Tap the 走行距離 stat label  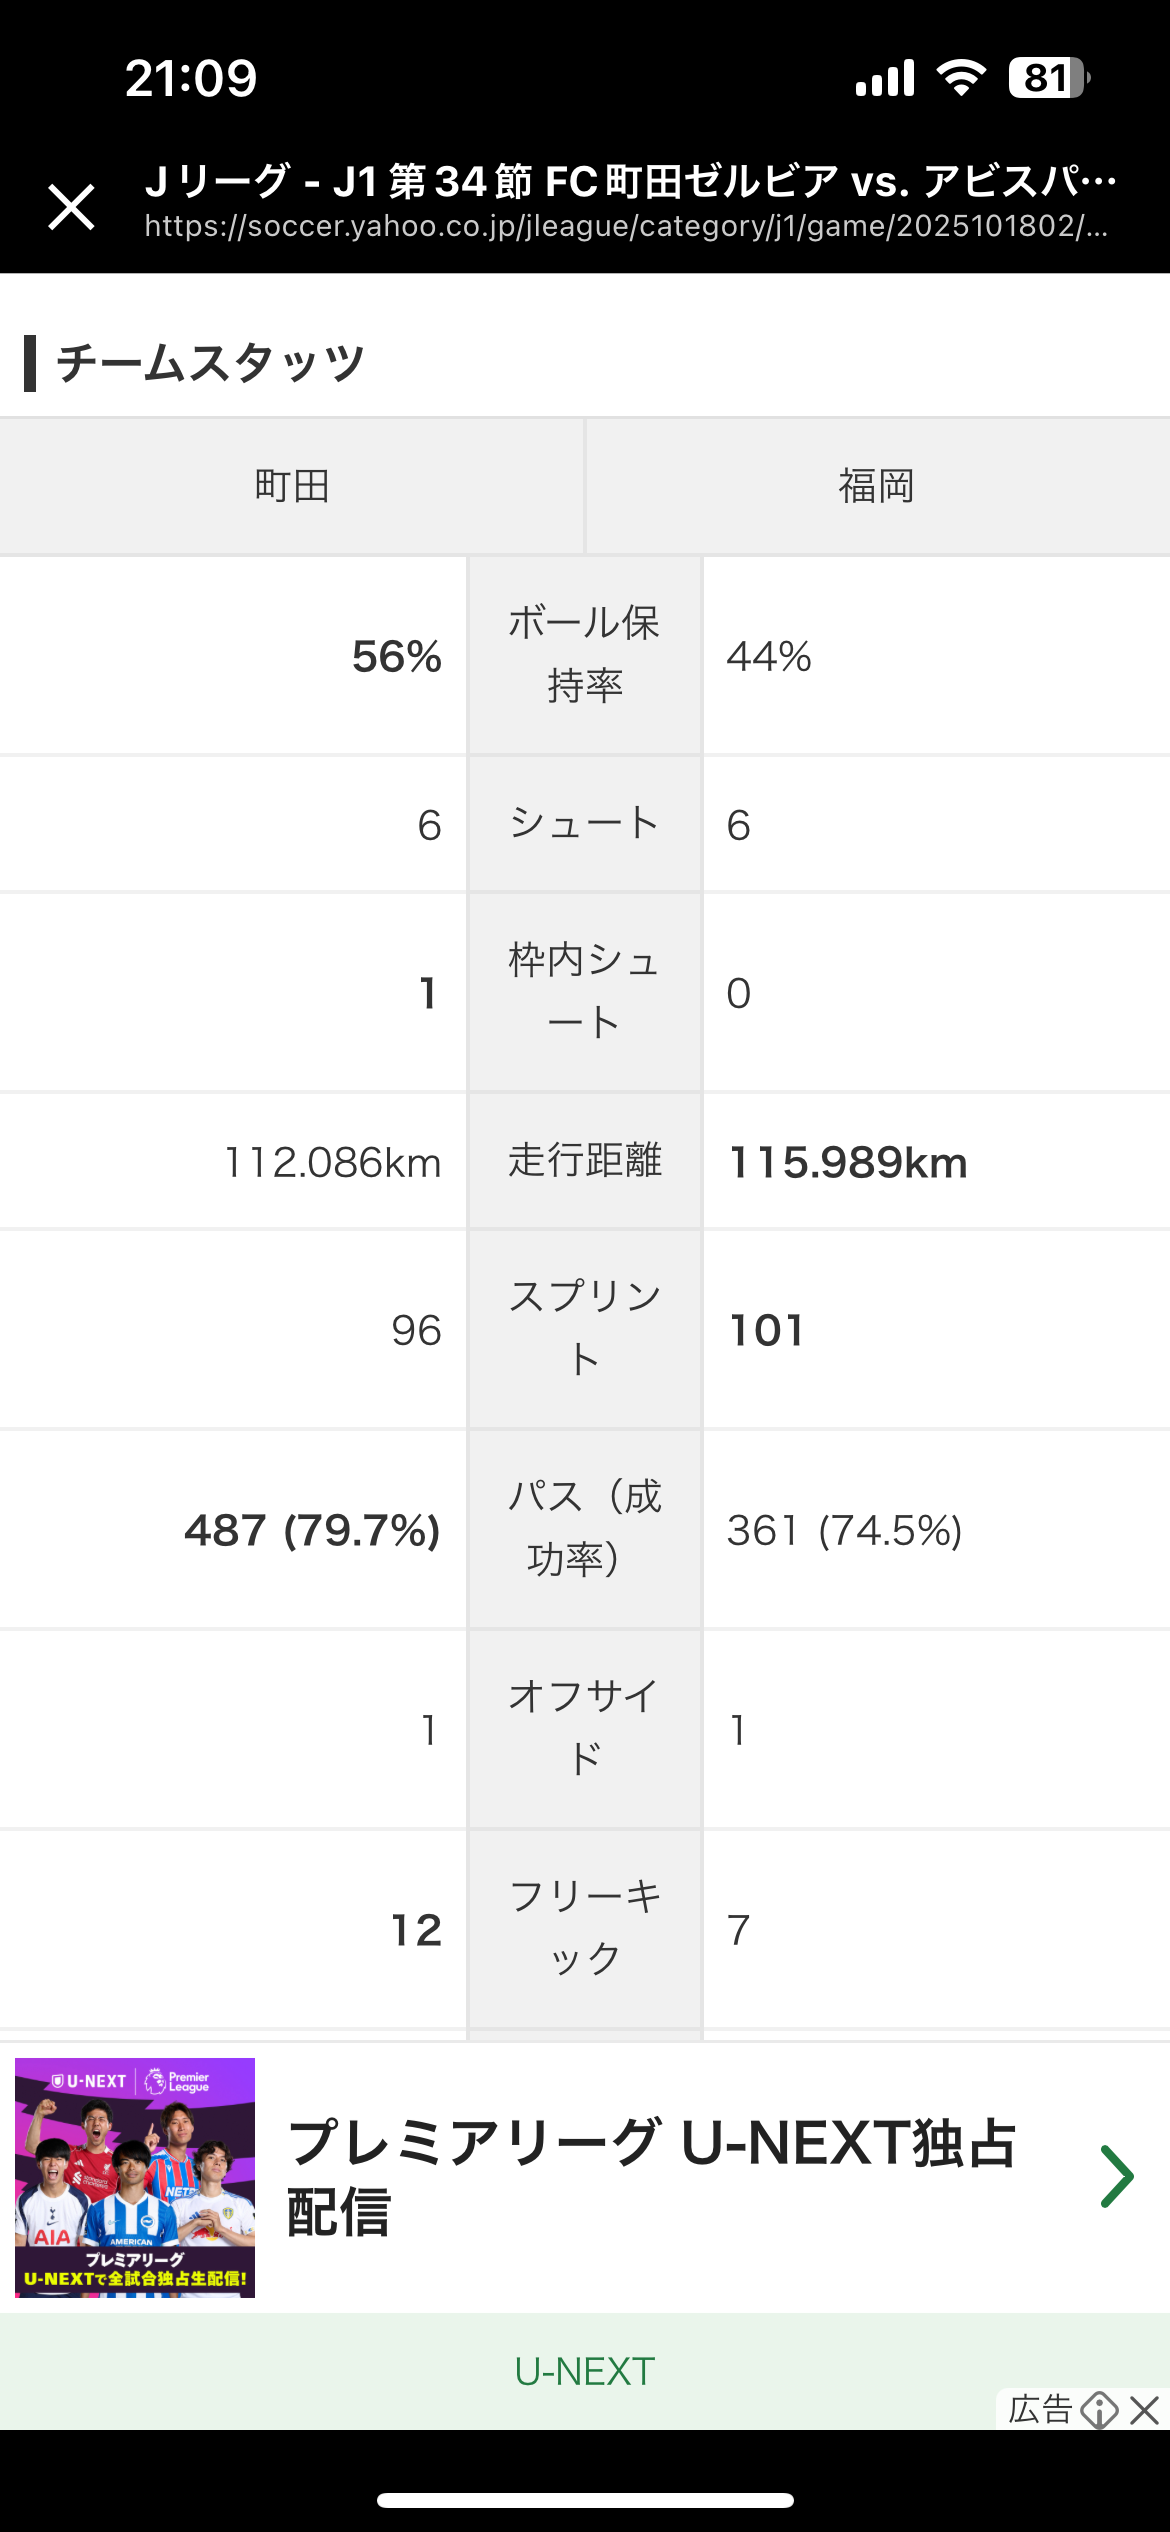[585, 1161]
